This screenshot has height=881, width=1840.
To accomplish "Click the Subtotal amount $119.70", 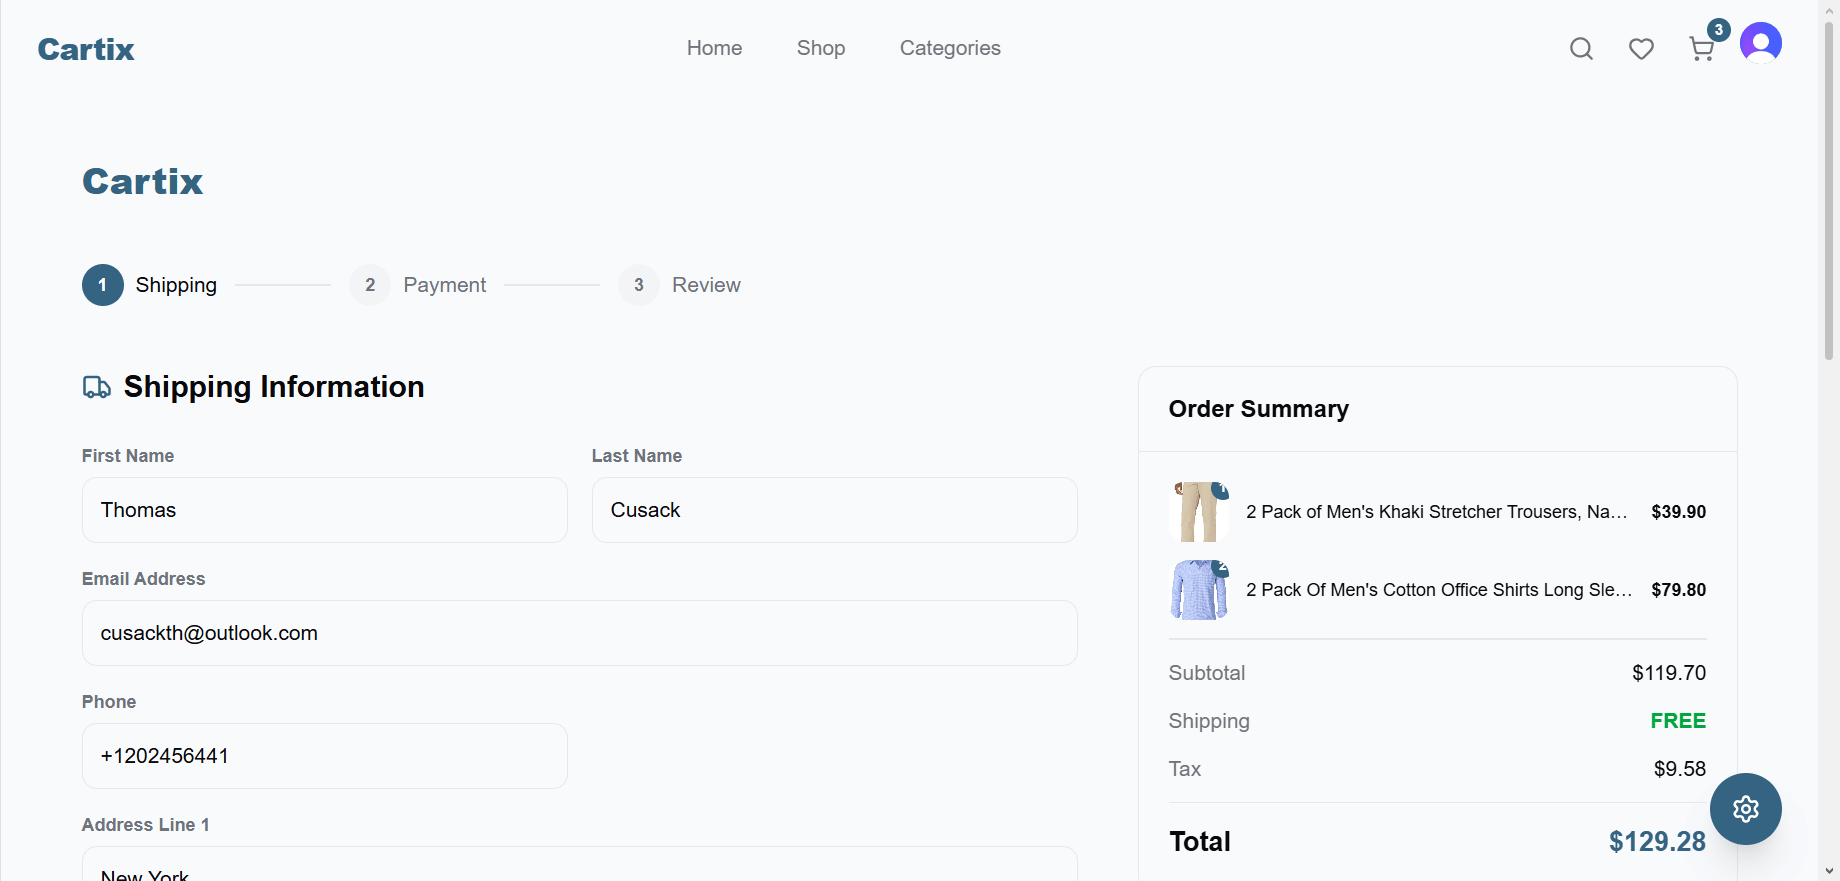I will click(1669, 673).
